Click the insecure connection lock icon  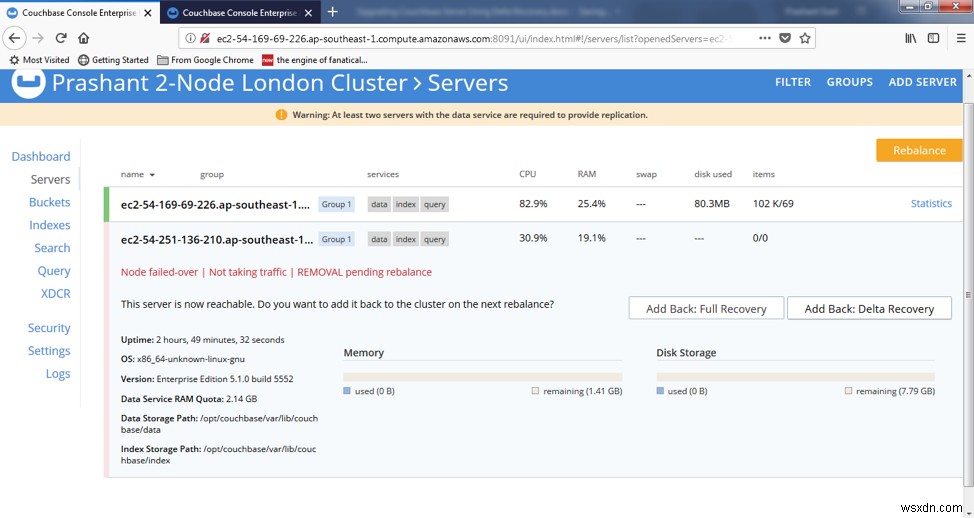click(205, 39)
